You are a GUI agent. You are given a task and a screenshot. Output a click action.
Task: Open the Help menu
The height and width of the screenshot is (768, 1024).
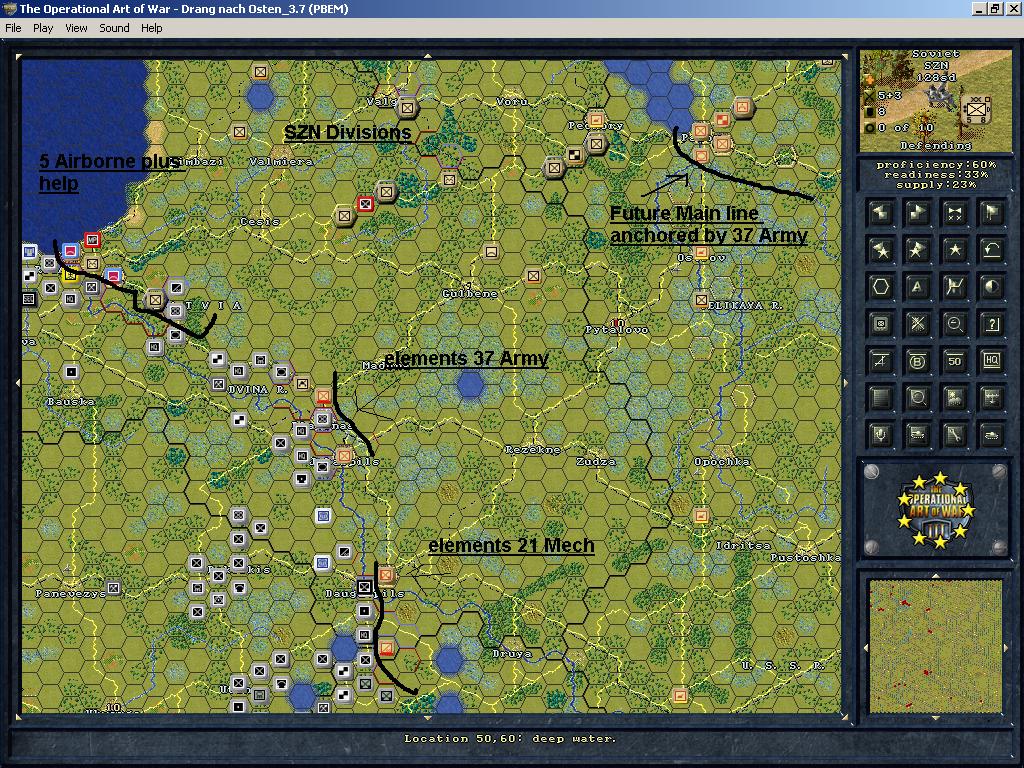pos(152,28)
